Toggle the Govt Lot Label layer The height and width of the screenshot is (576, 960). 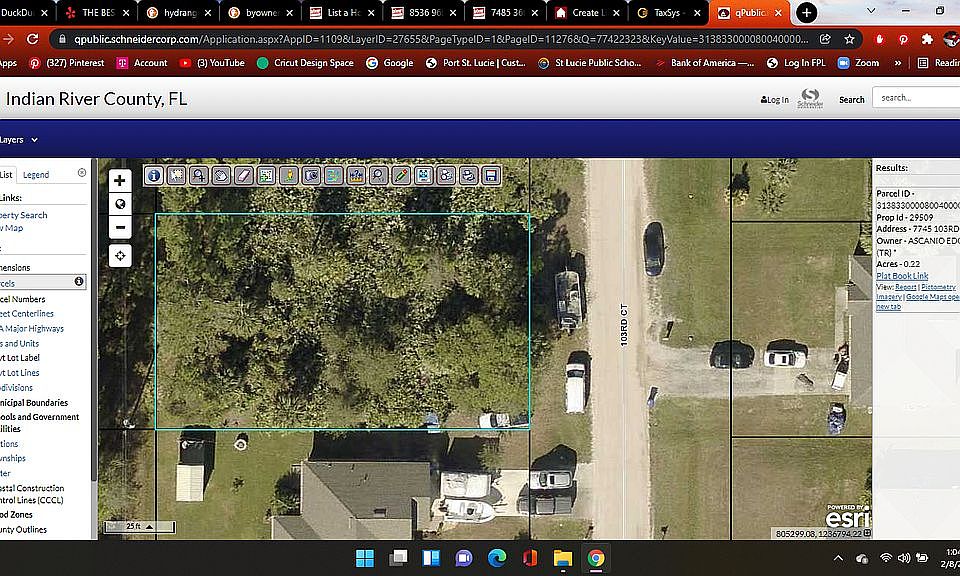pos(20,357)
